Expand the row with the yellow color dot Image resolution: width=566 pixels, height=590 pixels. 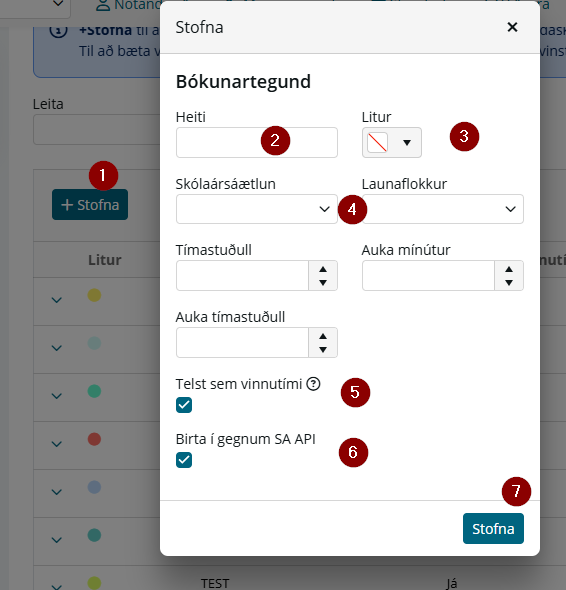pos(56,300)
